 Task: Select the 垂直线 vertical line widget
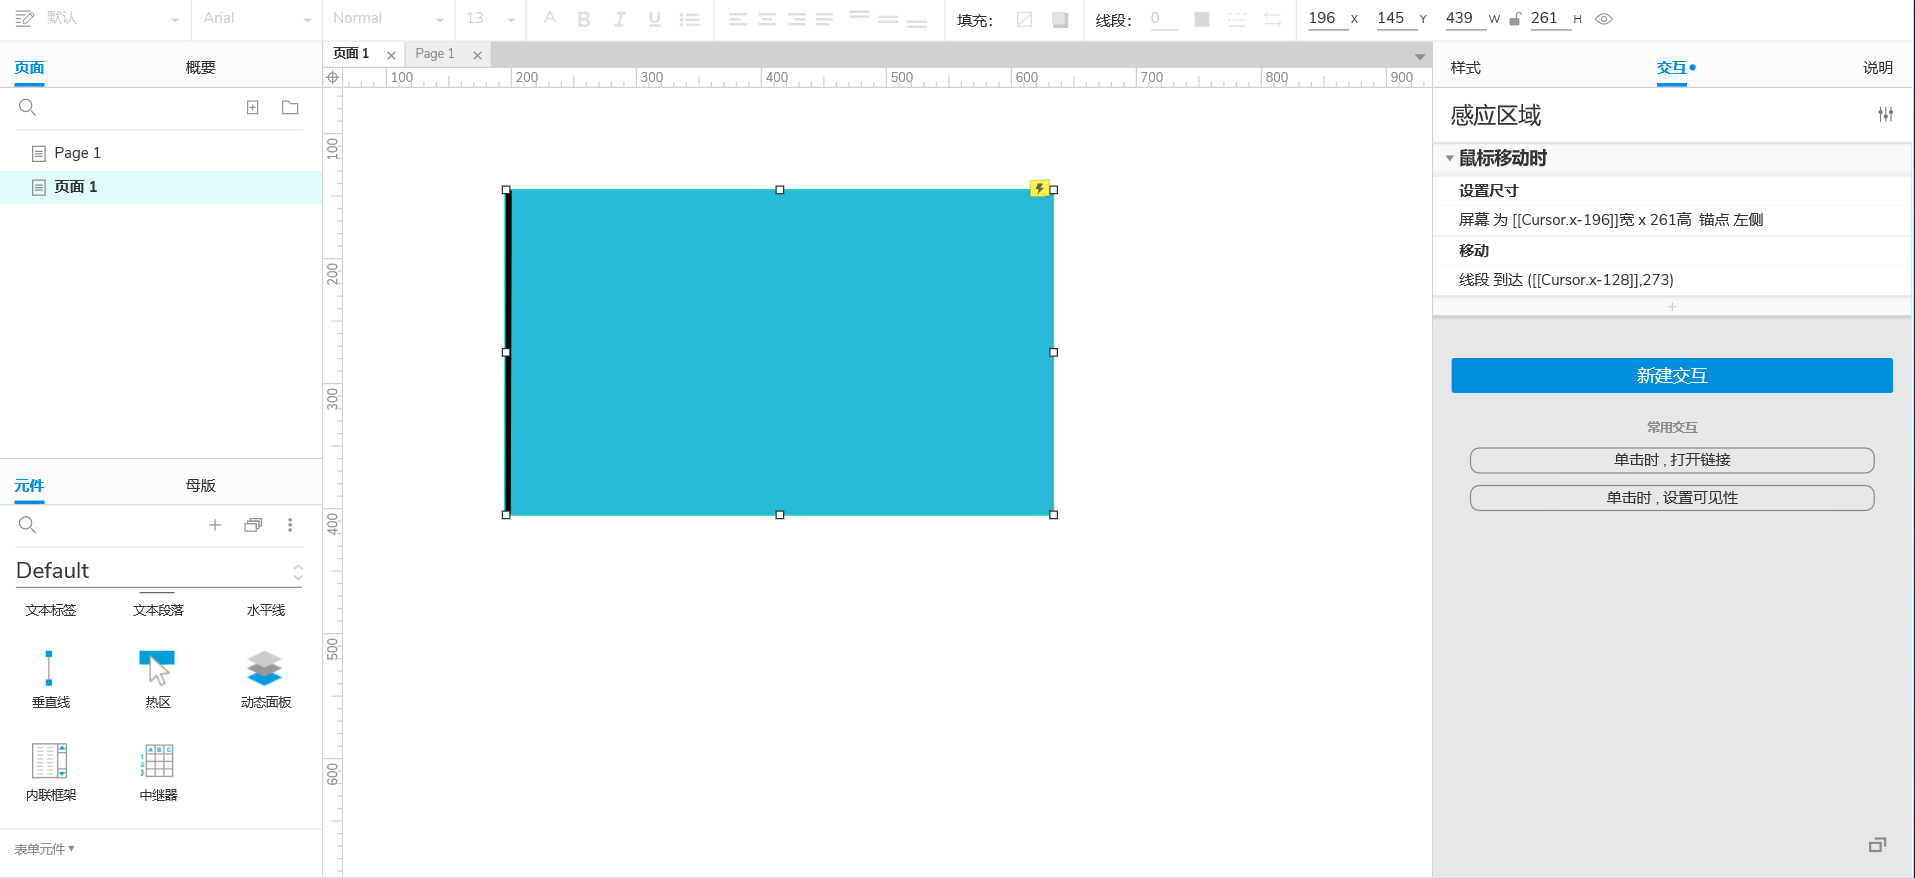tap(50, 679)
